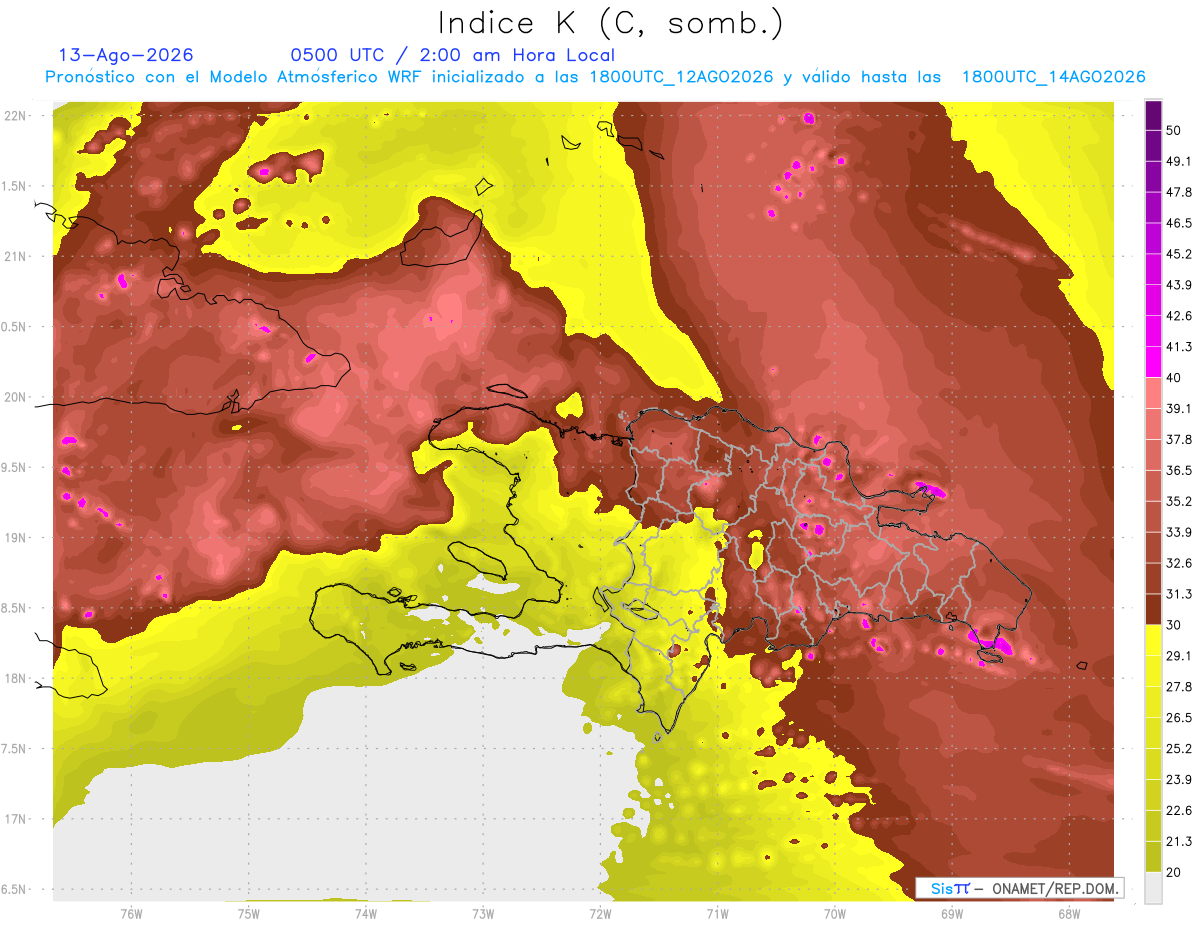Click the '68W' longitude label

point(1068,914)
